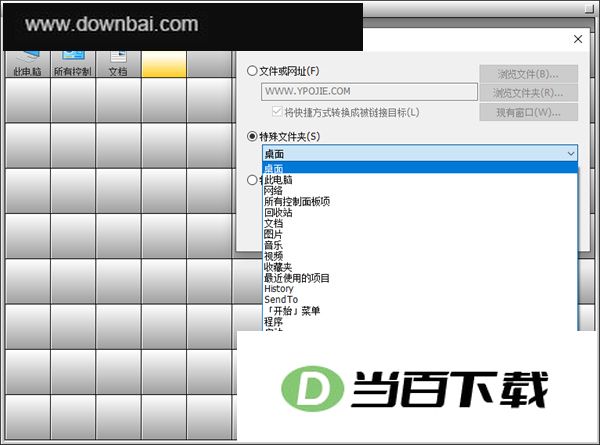Choose 所有控制面板项 in the dropdown list

420,201
